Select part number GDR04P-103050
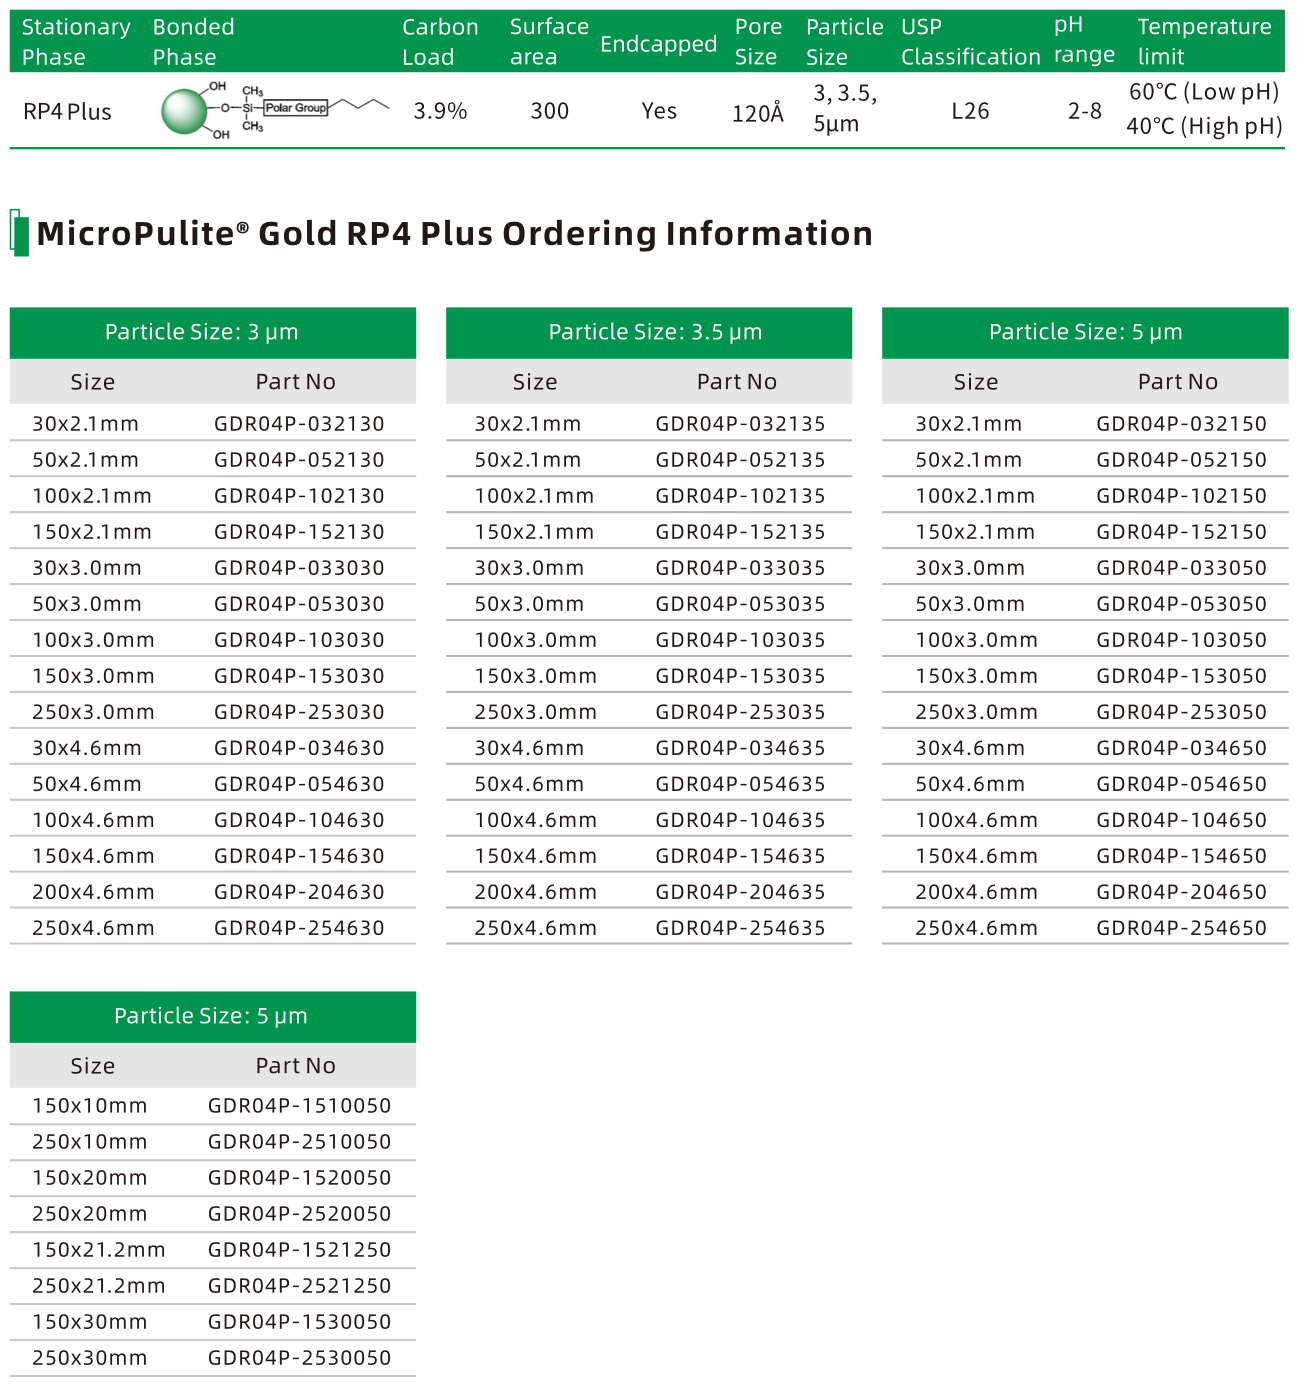The width and height of the screenshot is (1300, 1398). click(x=1182, y=640)
